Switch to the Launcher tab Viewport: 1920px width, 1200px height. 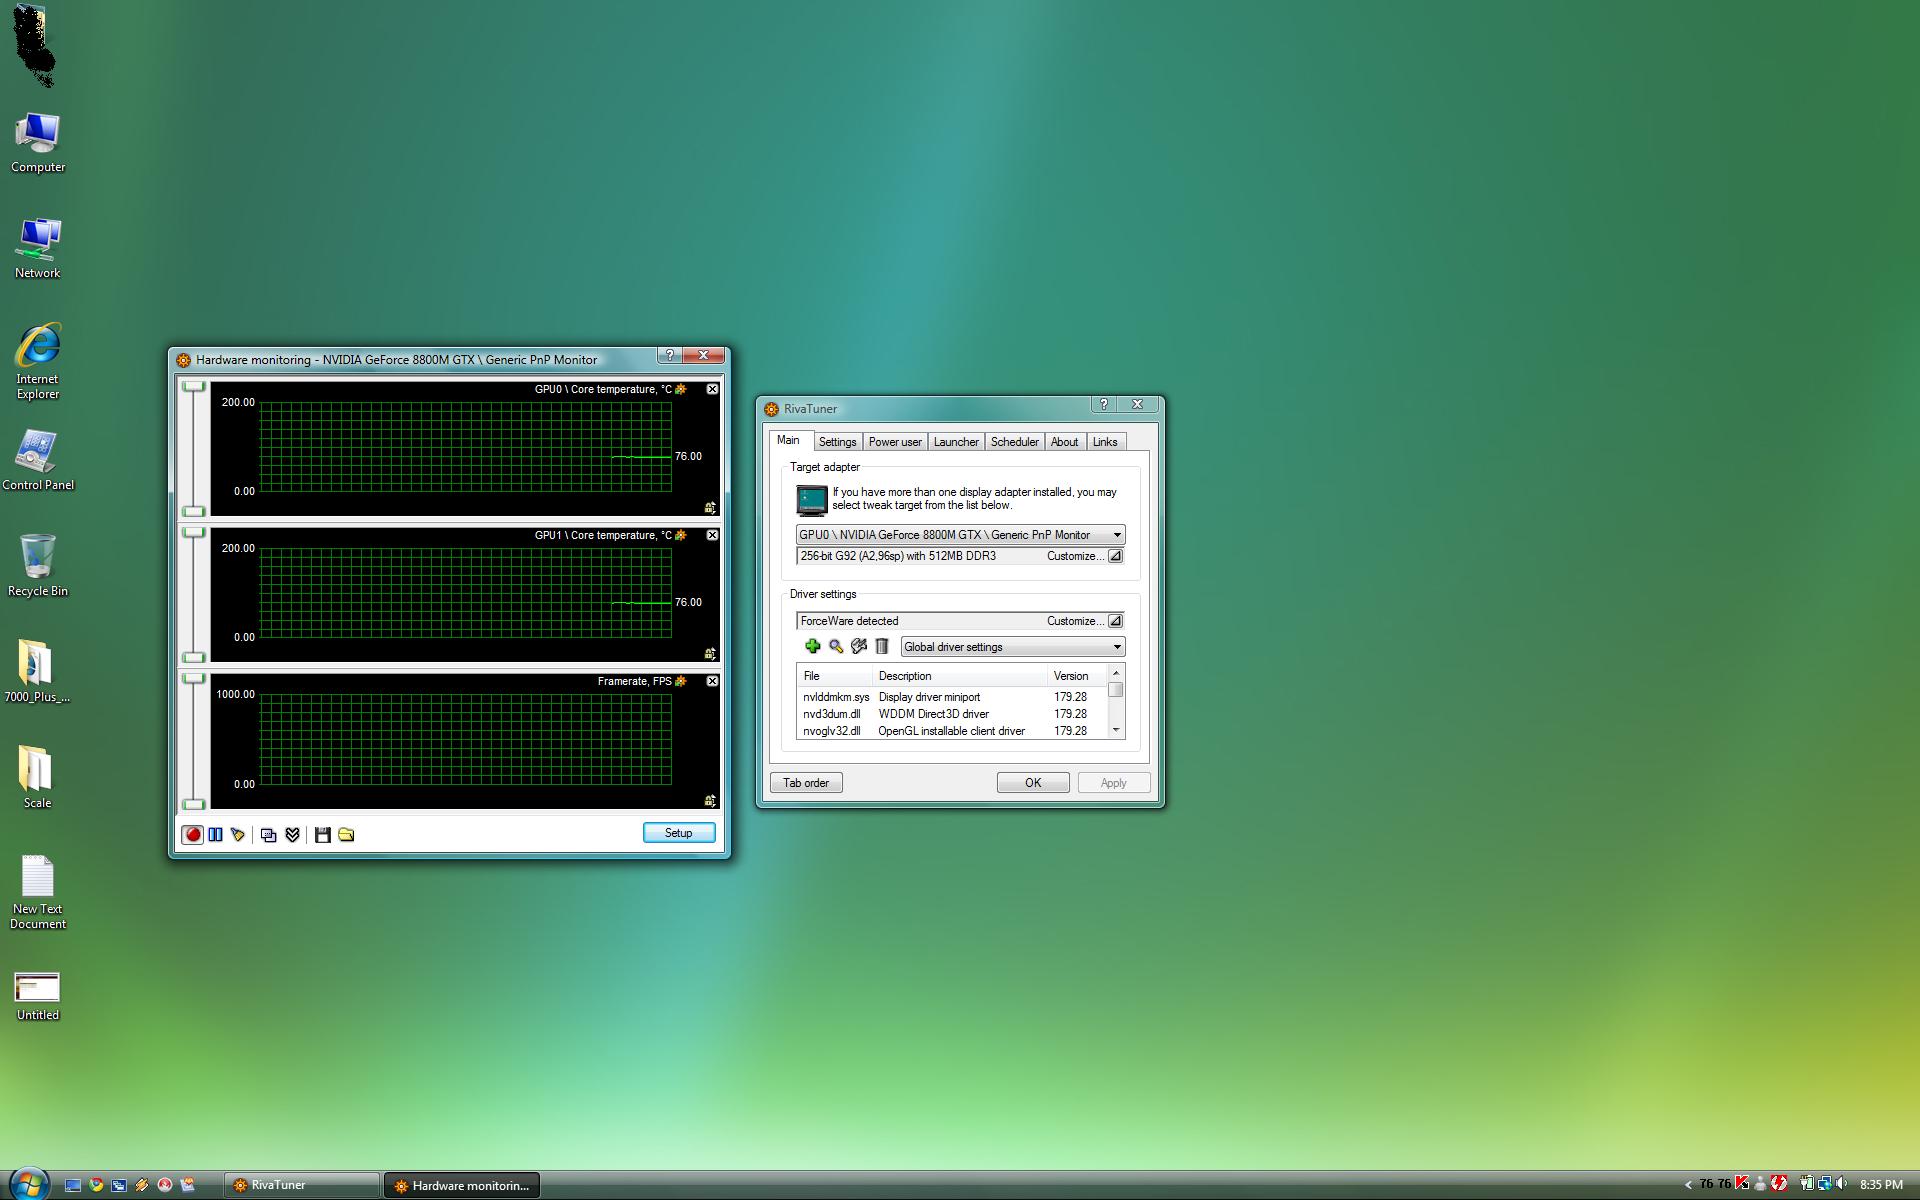[956, 442]
